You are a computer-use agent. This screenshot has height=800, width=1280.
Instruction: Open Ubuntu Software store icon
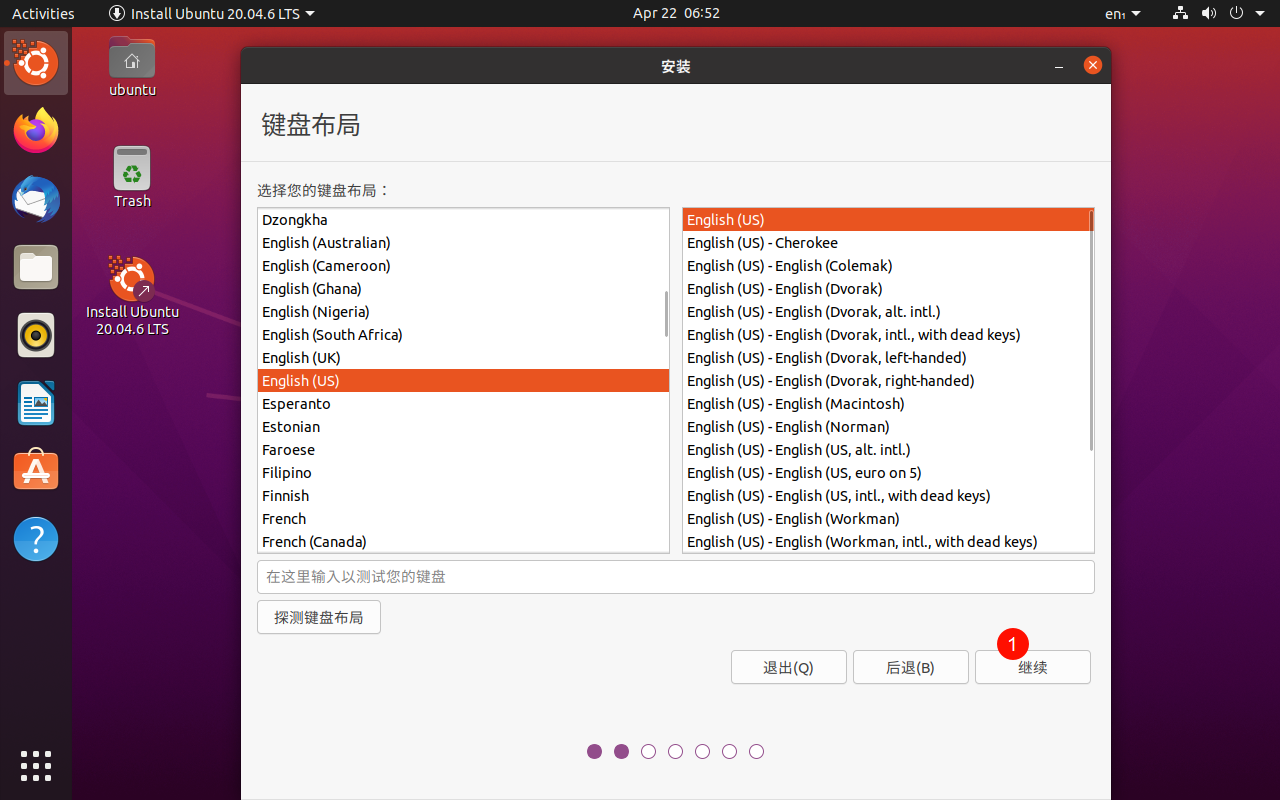point(36,471)
